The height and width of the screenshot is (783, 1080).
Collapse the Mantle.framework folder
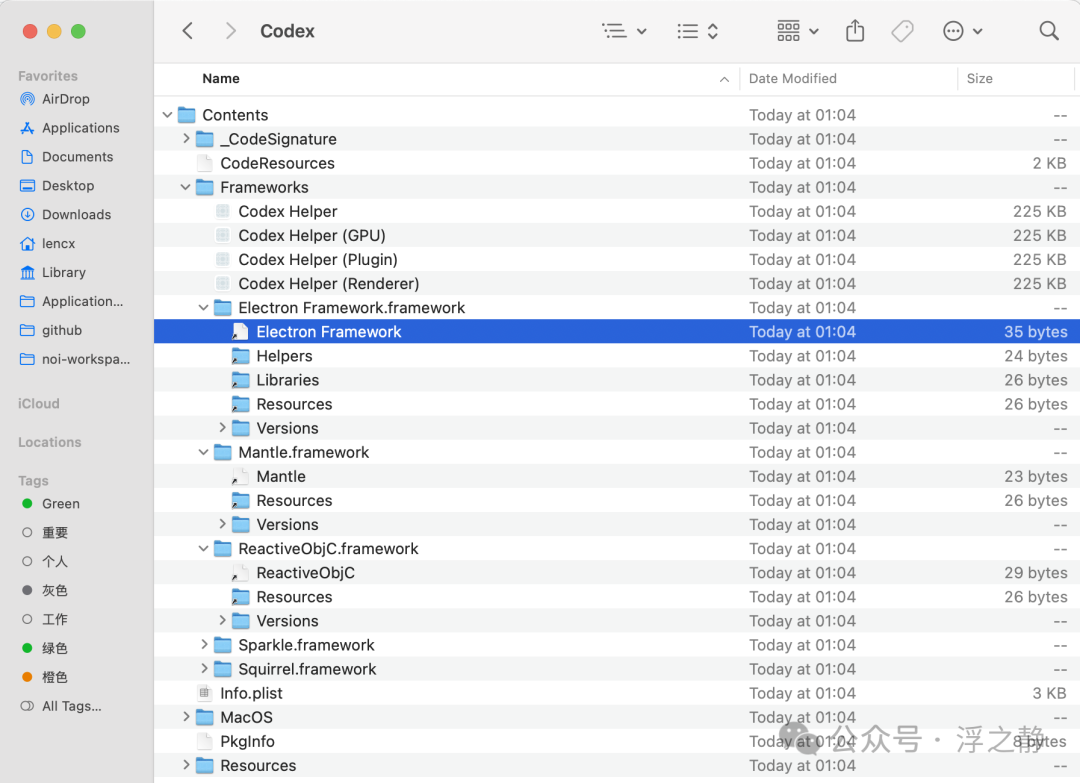(x=203, y=452)
